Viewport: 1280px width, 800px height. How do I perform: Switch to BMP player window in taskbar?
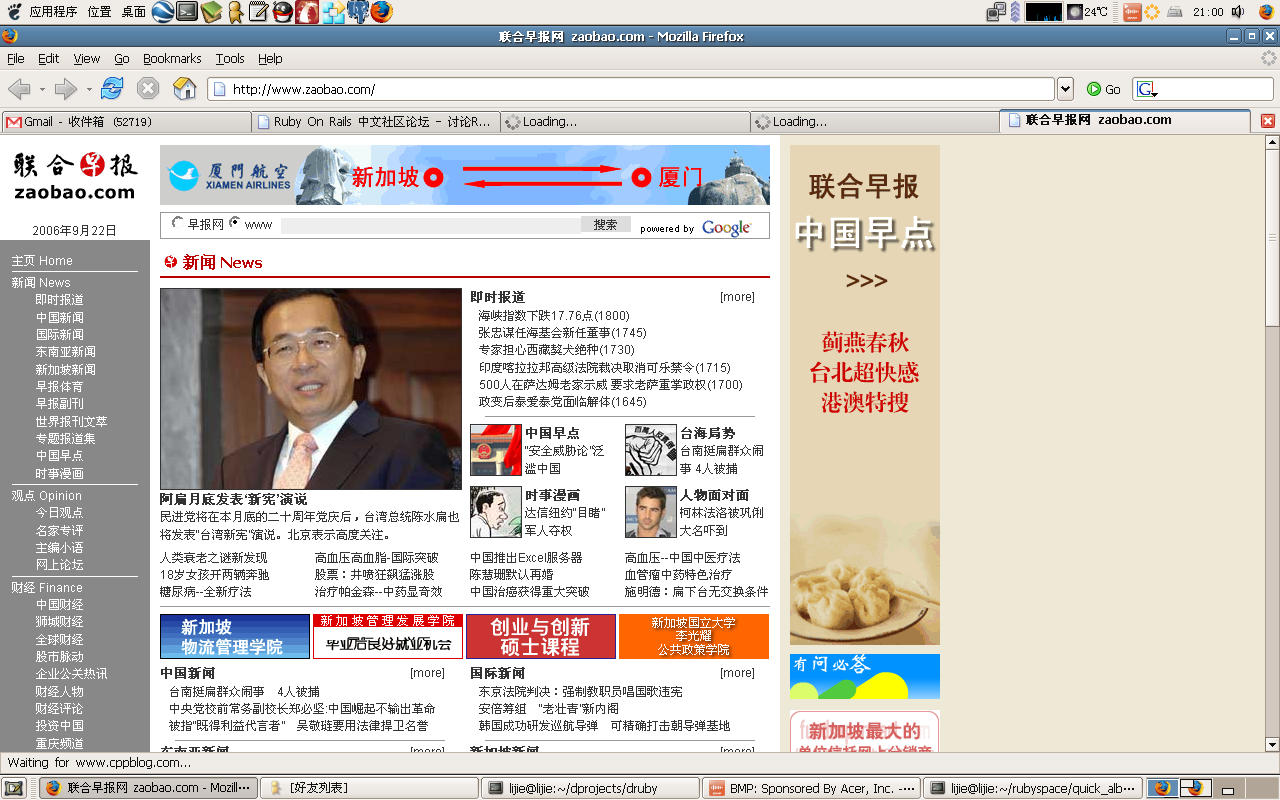click(x=811, y=788)
